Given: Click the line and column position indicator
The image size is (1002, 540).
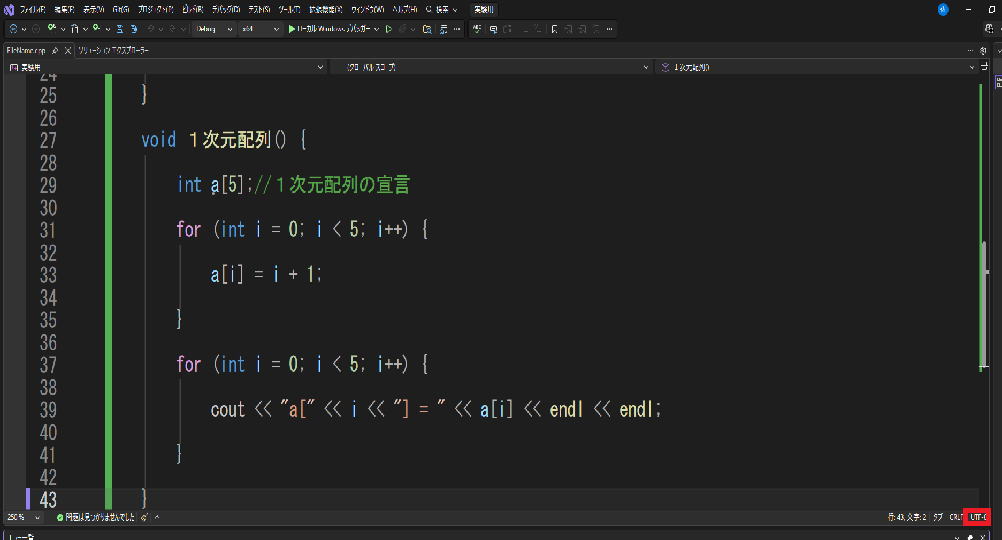Looking at the screenshot, I should tap(907, 517).
